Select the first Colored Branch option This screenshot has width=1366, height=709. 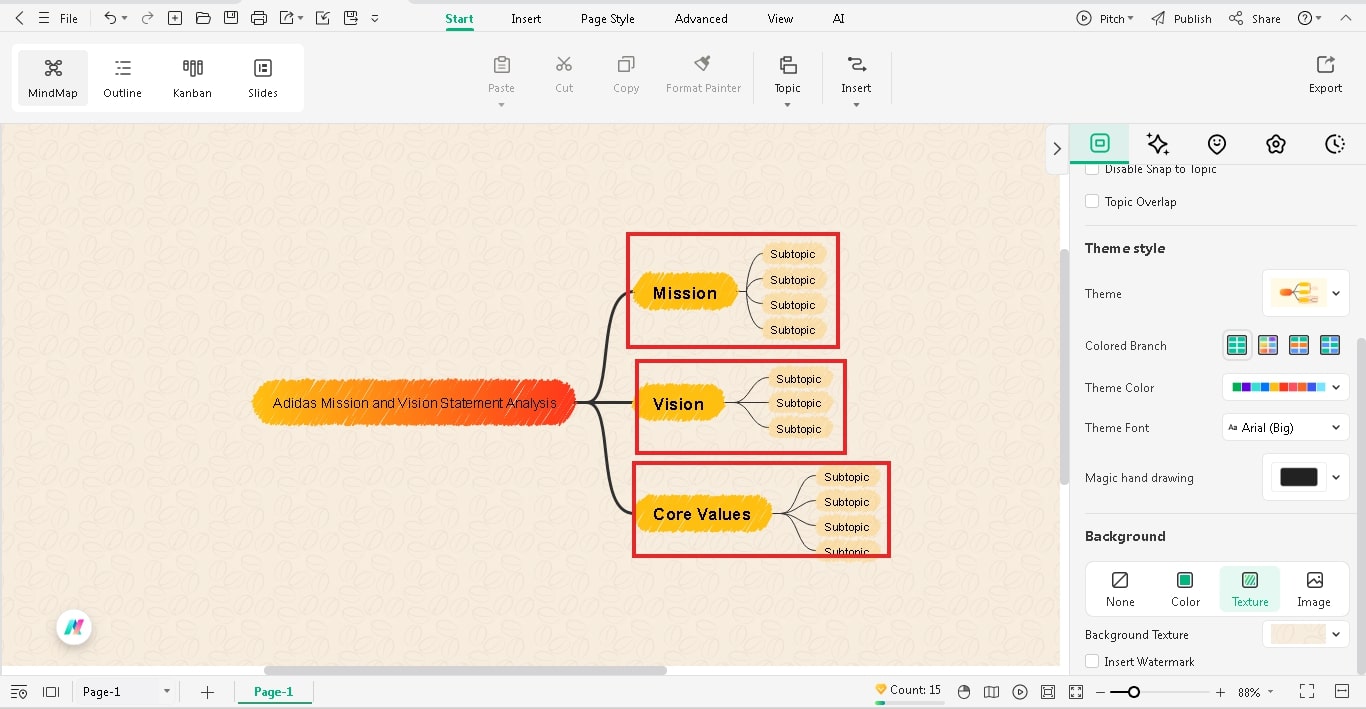pyautogui.click(x=1237, y=345)
